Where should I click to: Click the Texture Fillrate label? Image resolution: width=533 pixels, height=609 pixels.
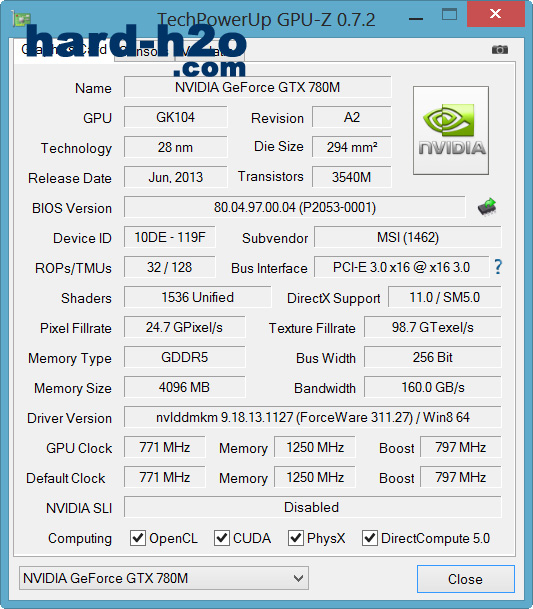(312, 328)
